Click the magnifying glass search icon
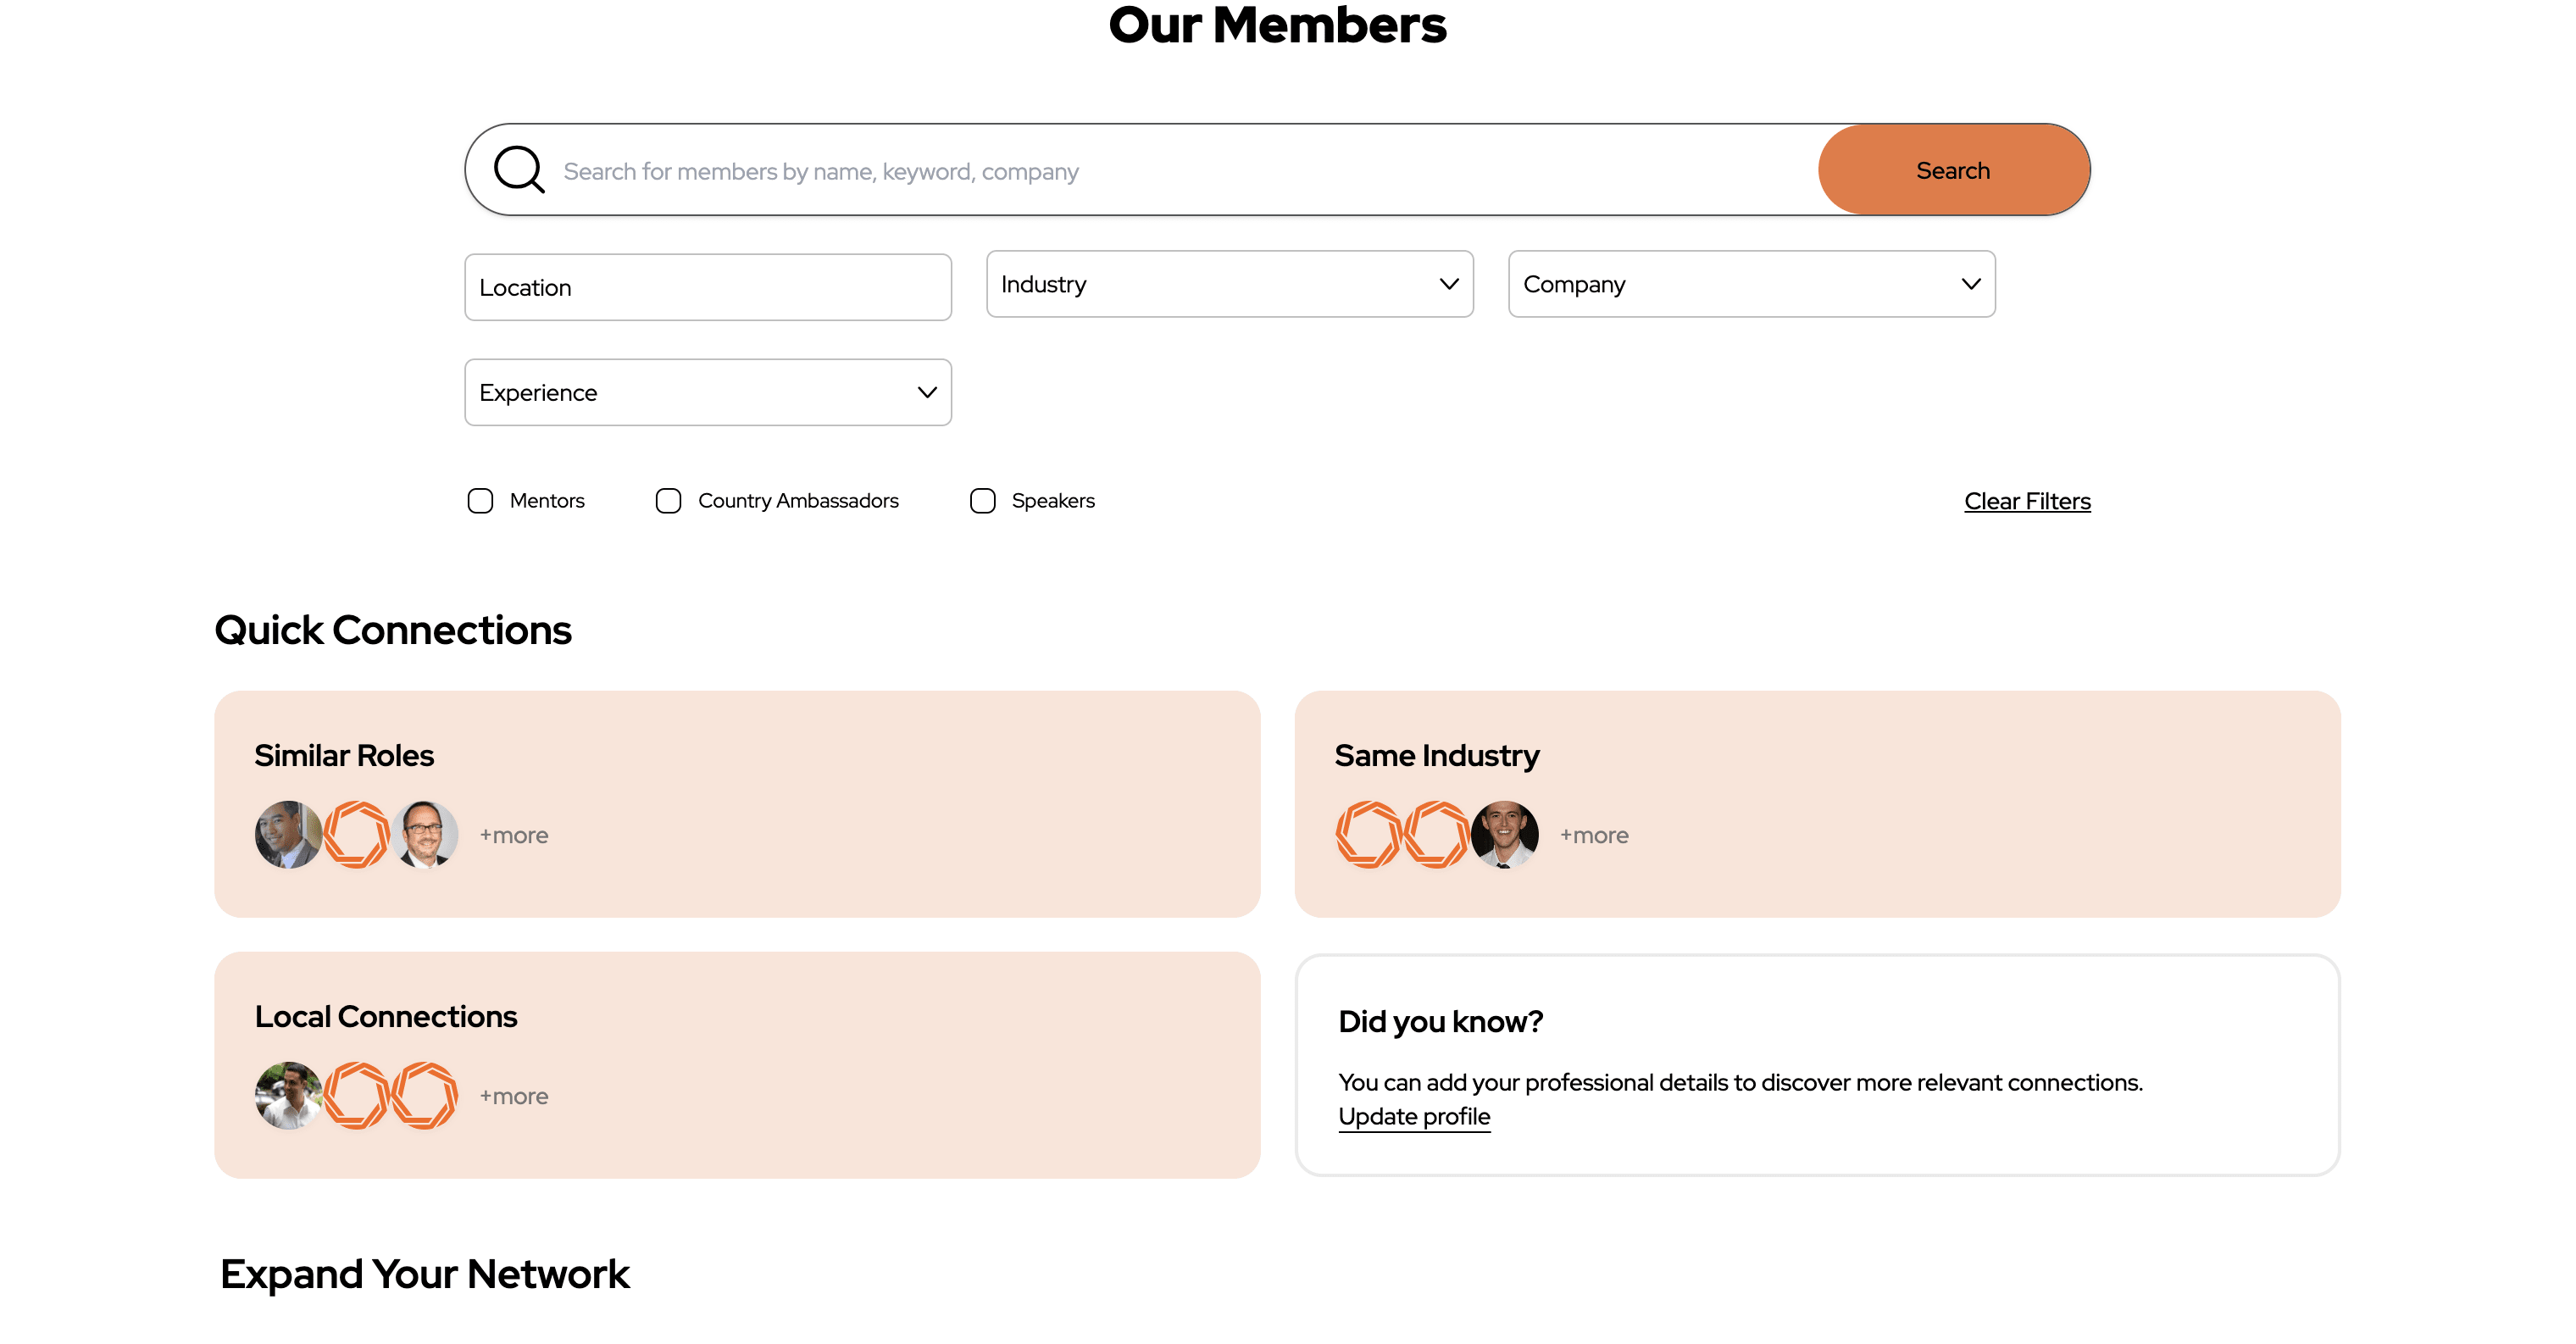 [x=519, y=169]
